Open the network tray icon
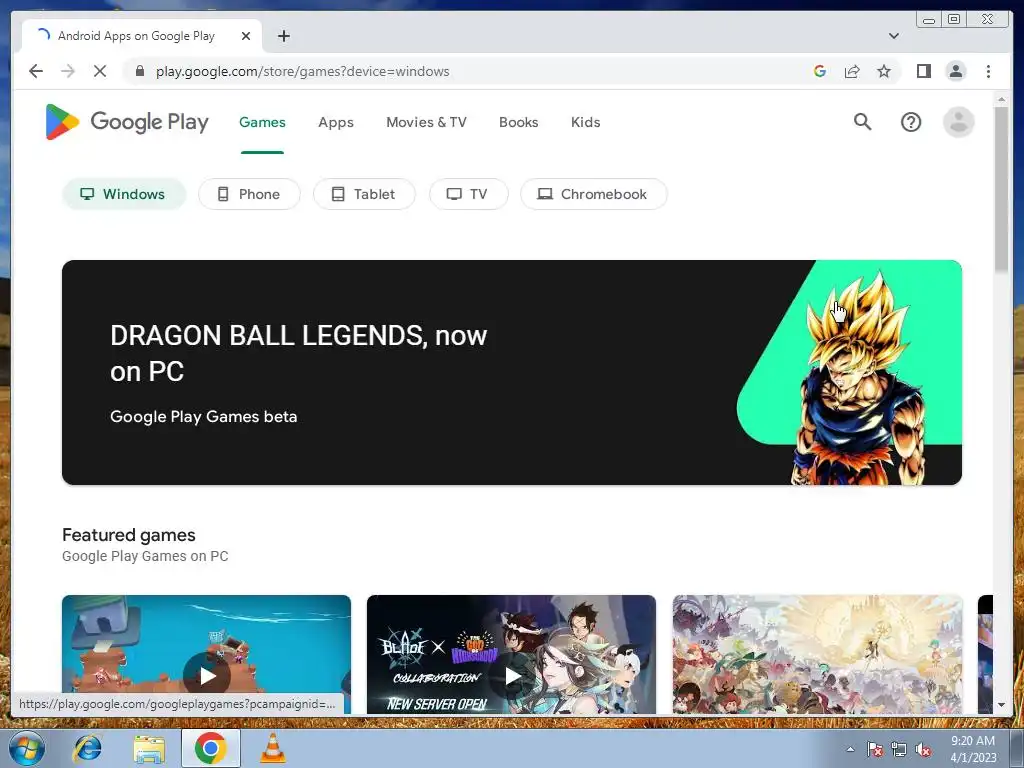 click(899, 749)
